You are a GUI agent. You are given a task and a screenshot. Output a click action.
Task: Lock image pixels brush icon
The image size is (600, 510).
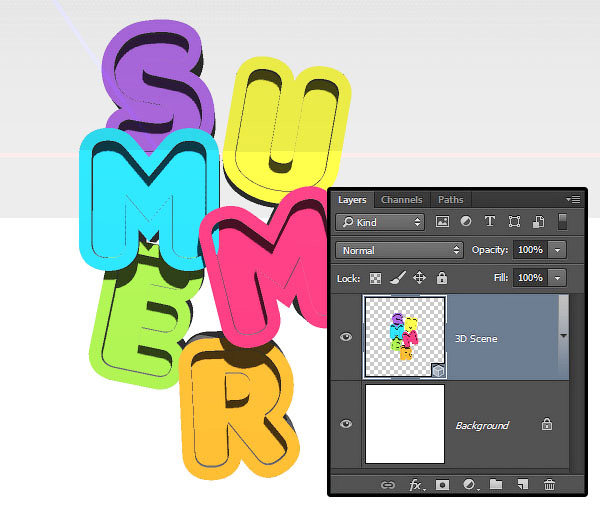398,278
